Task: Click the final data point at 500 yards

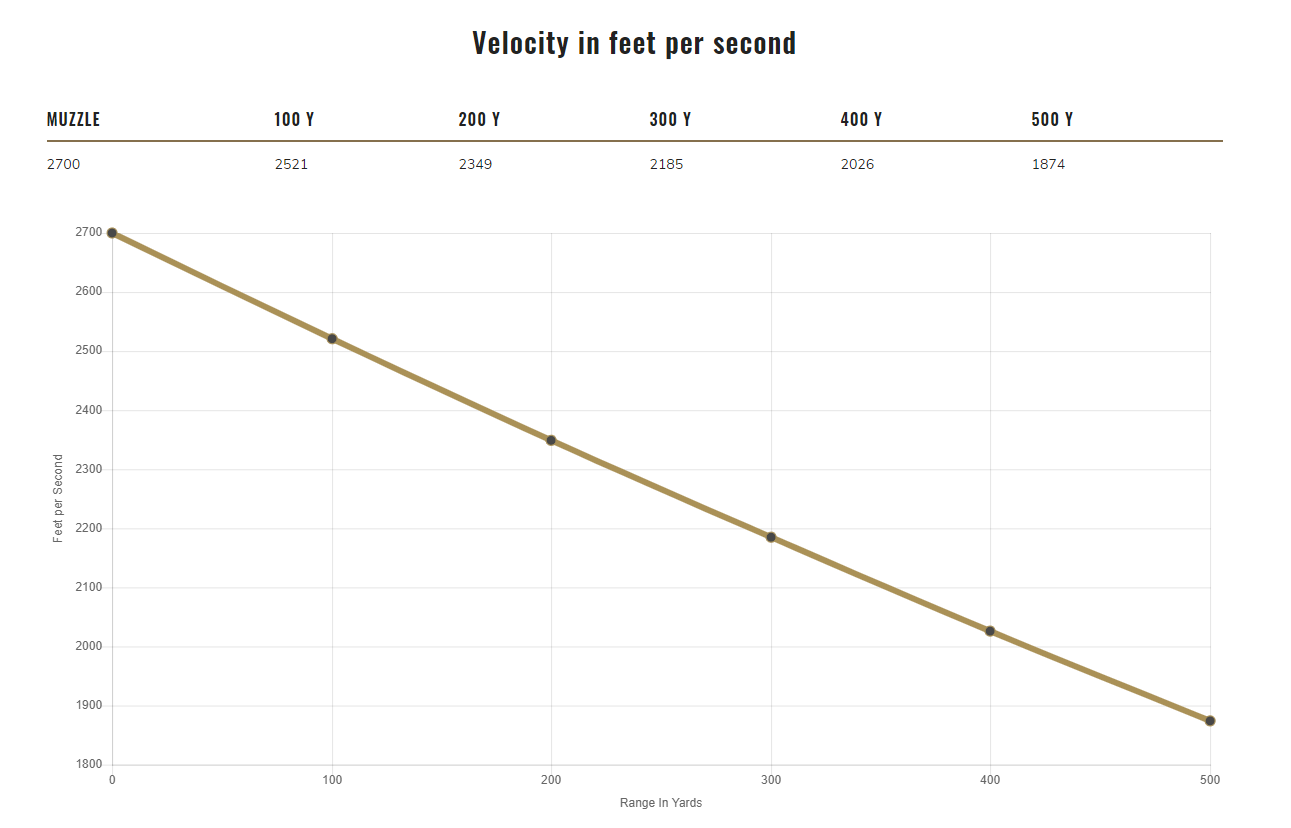Action: click(x=1210, y=721)
